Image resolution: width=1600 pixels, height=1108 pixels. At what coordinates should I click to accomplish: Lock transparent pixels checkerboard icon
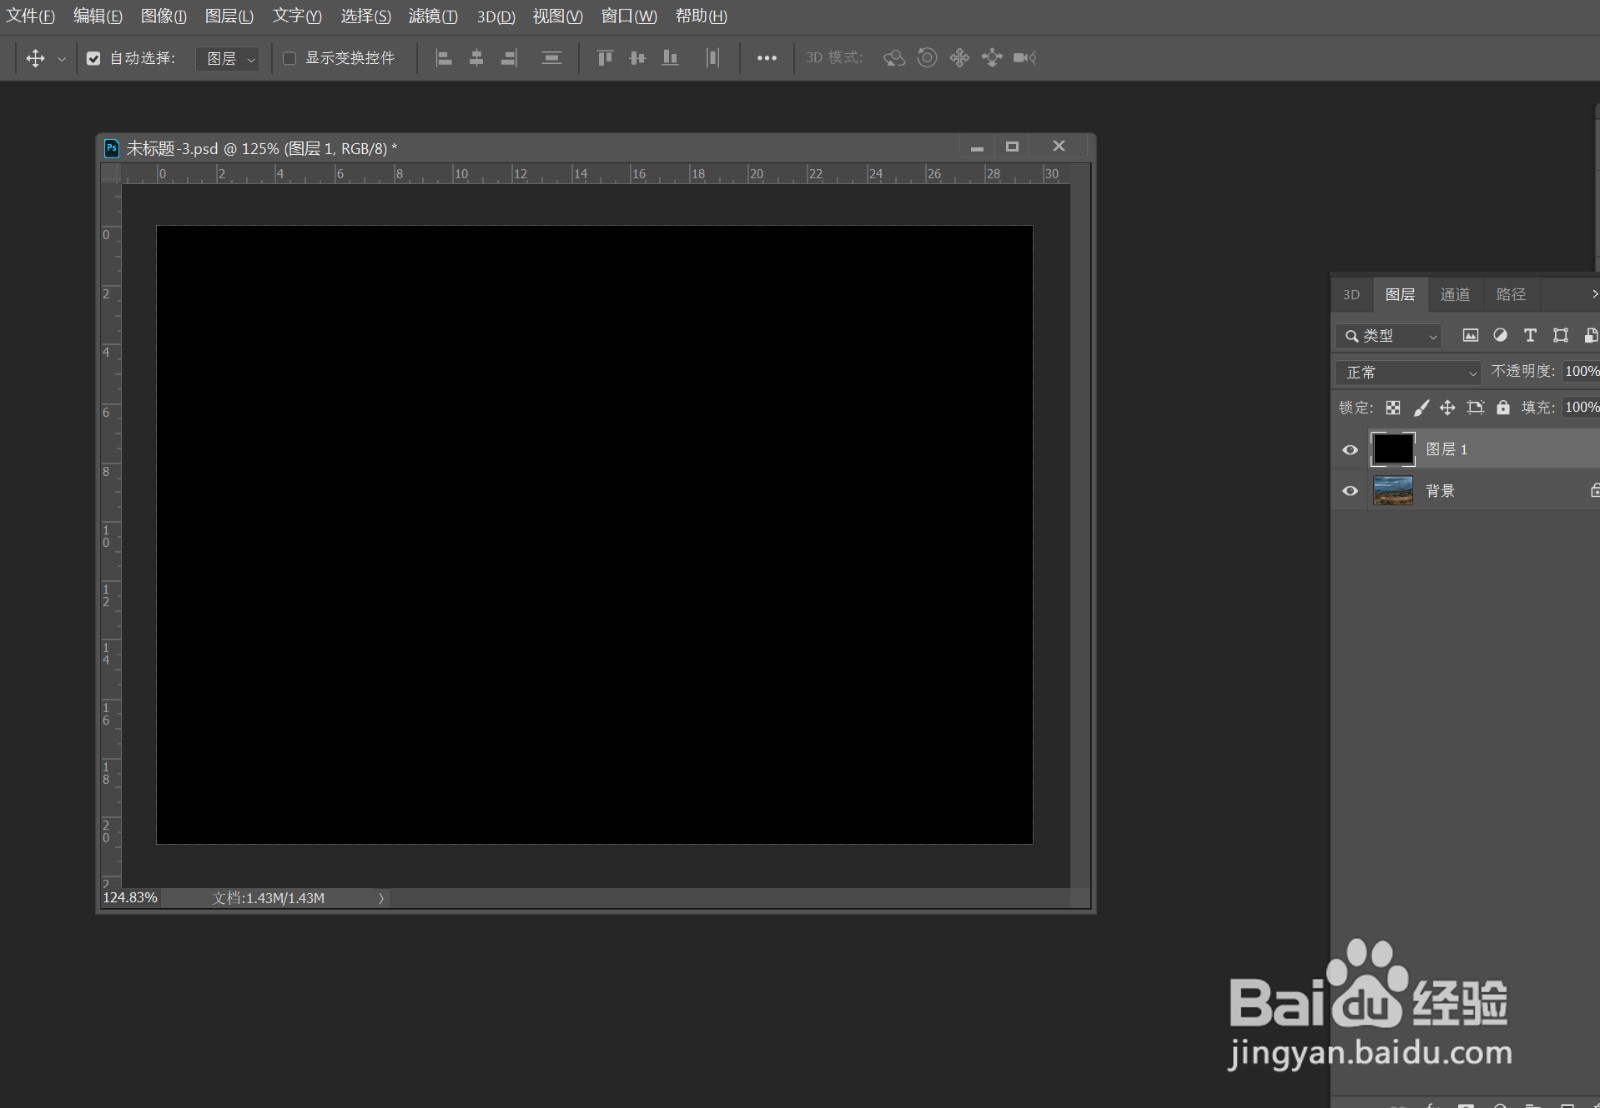coord(1393,408)
